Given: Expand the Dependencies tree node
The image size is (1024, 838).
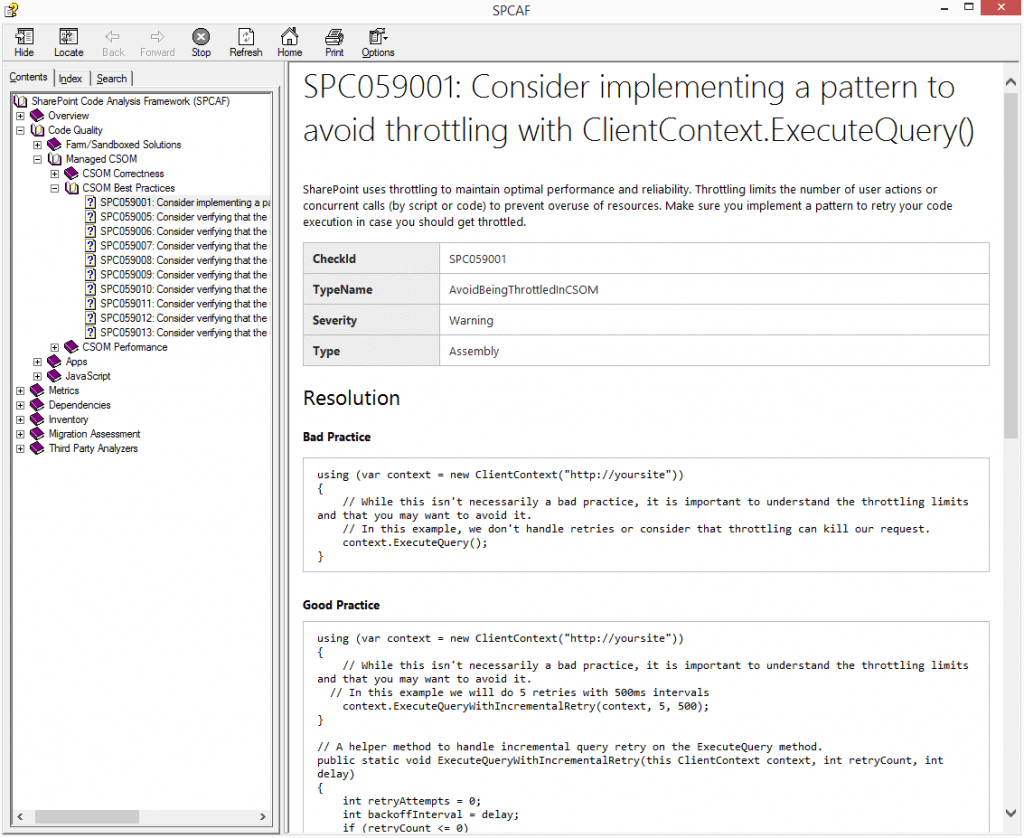Looking at the screenshot, I should coord(20,404).
